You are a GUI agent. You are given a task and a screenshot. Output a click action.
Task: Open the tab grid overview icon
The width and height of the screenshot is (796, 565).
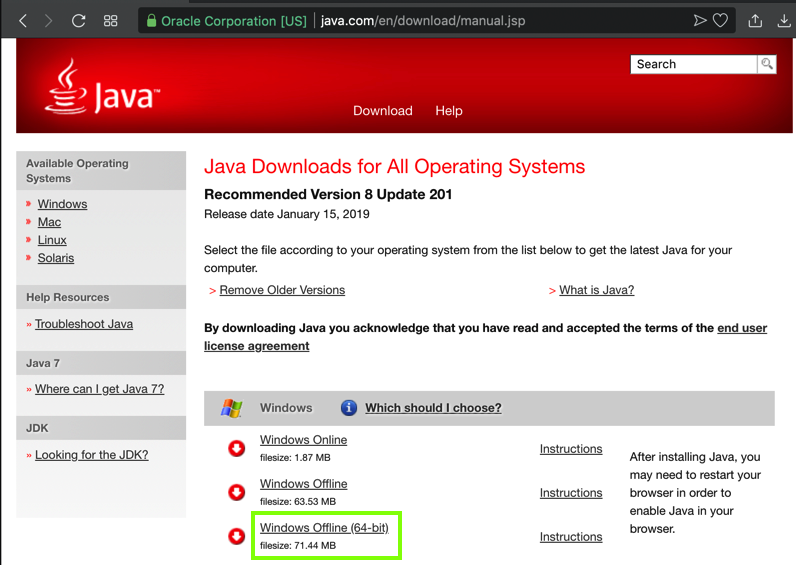coord(111,20)
